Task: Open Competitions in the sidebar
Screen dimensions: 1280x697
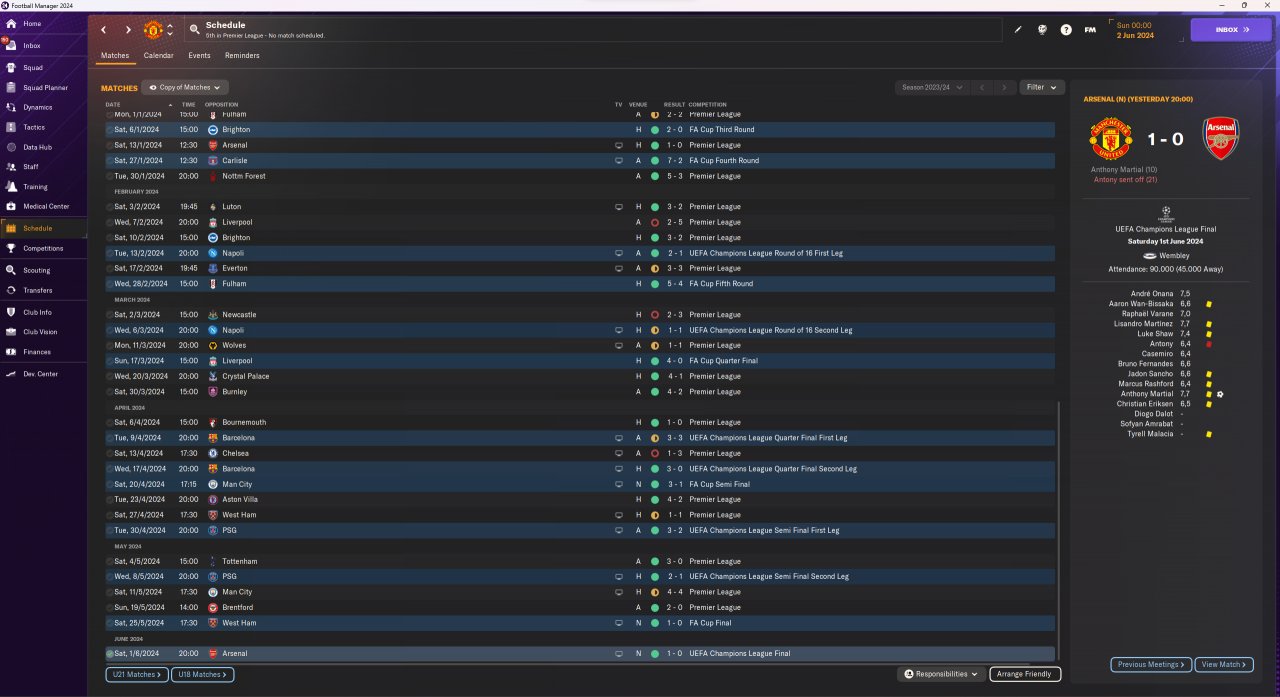Action: pyautogui.click(x=43, y=248)
